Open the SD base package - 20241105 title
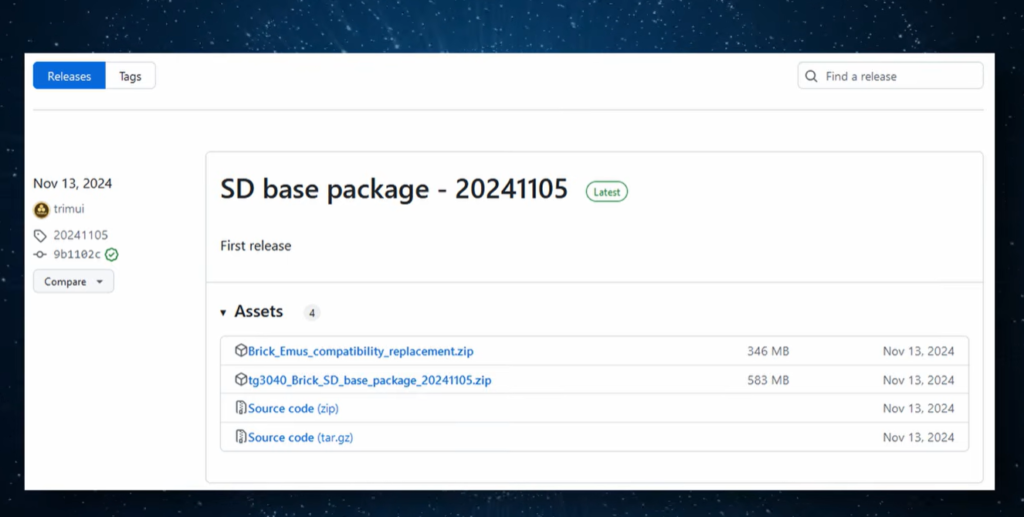This screenshot has height=517, width=1024. [394, 190]
